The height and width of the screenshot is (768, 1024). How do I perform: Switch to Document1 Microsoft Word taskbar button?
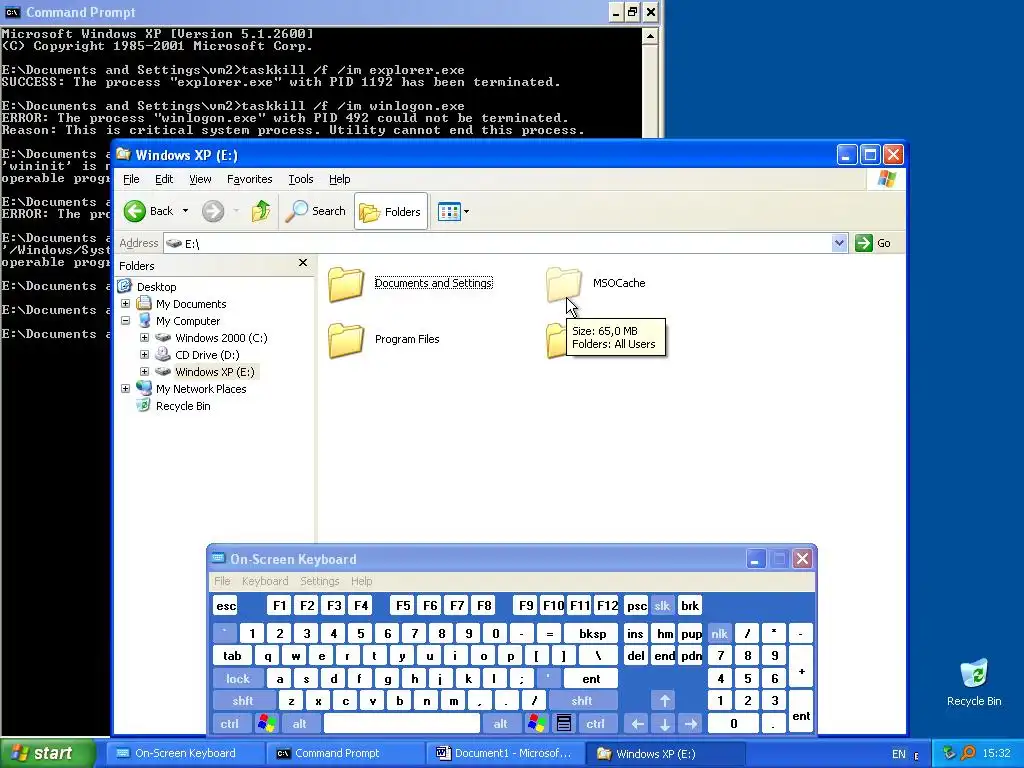point(504,753)
